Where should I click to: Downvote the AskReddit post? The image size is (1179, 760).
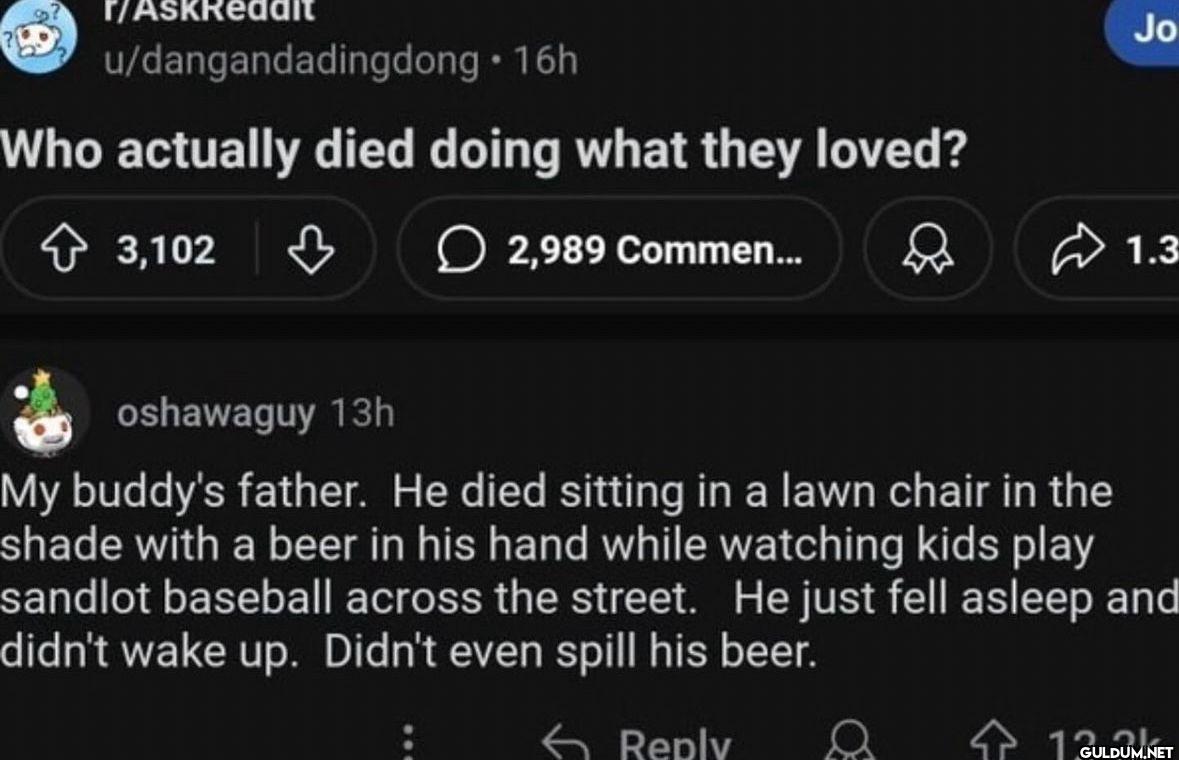(x=310, y=249)
